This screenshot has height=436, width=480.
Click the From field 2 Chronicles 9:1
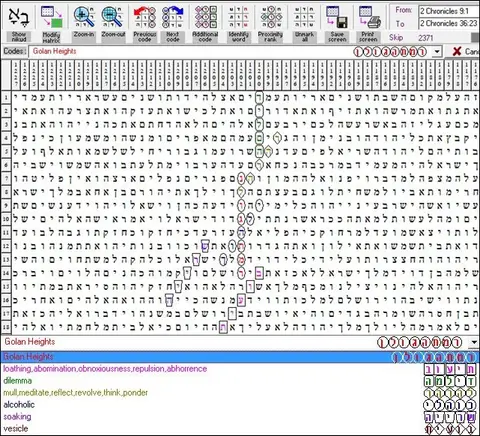(449, 11)
